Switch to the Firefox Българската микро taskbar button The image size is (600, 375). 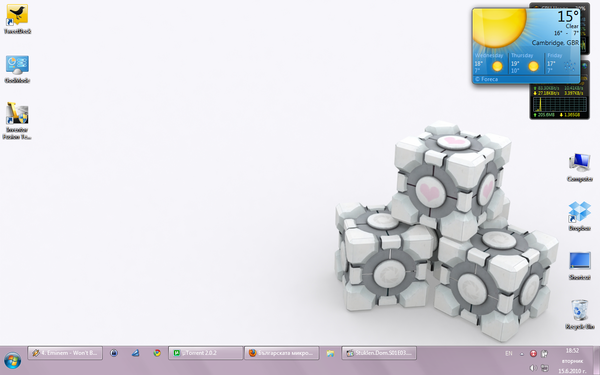pyautogui.click(x=282, y=353)
